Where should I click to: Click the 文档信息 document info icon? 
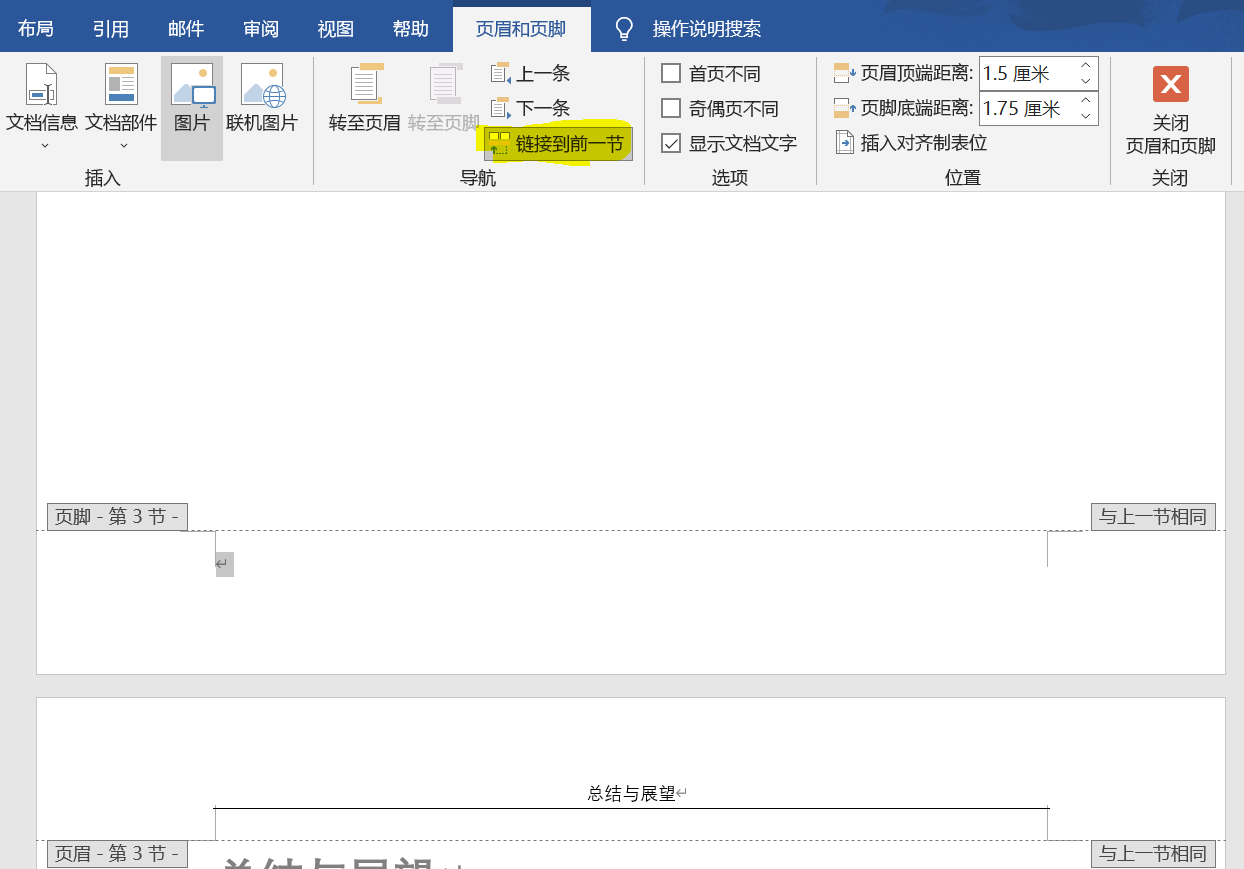pos(41,84)
